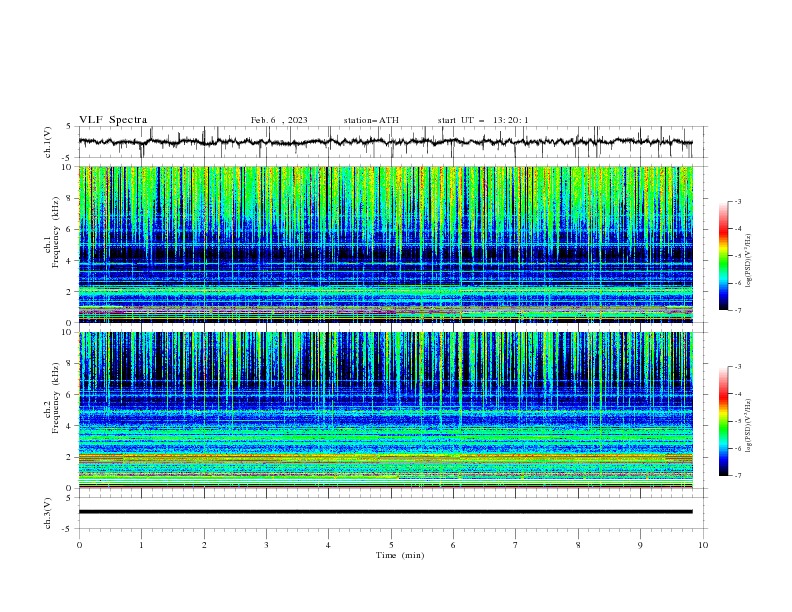This screenshot has width=792, height=612.
Task: Click the "VLF Spectra" plot title
Action: pyautogui.click(x=113, y=120)
